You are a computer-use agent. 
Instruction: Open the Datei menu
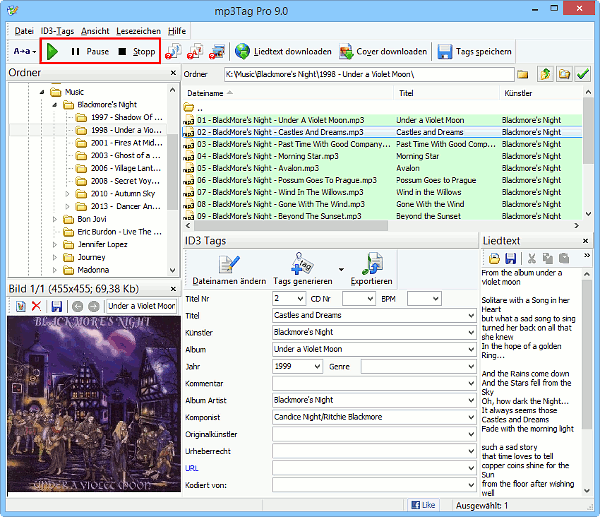(24, 31)
